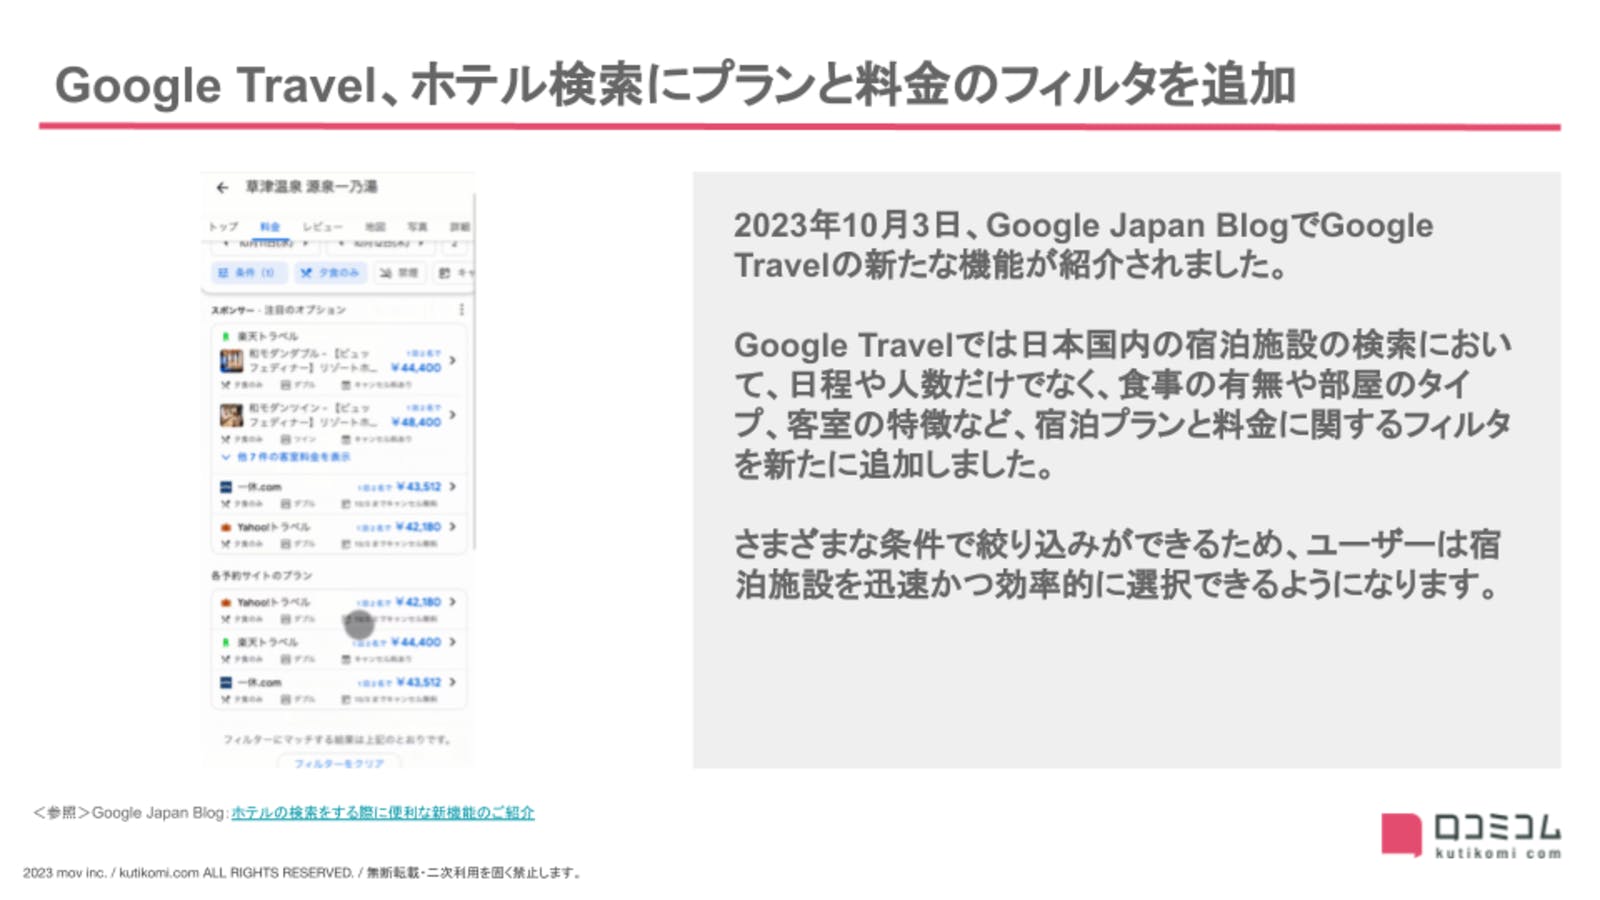Open the 条件 (1) filter chip
The height and width of the screenshot is (900, 1600).
248,272
